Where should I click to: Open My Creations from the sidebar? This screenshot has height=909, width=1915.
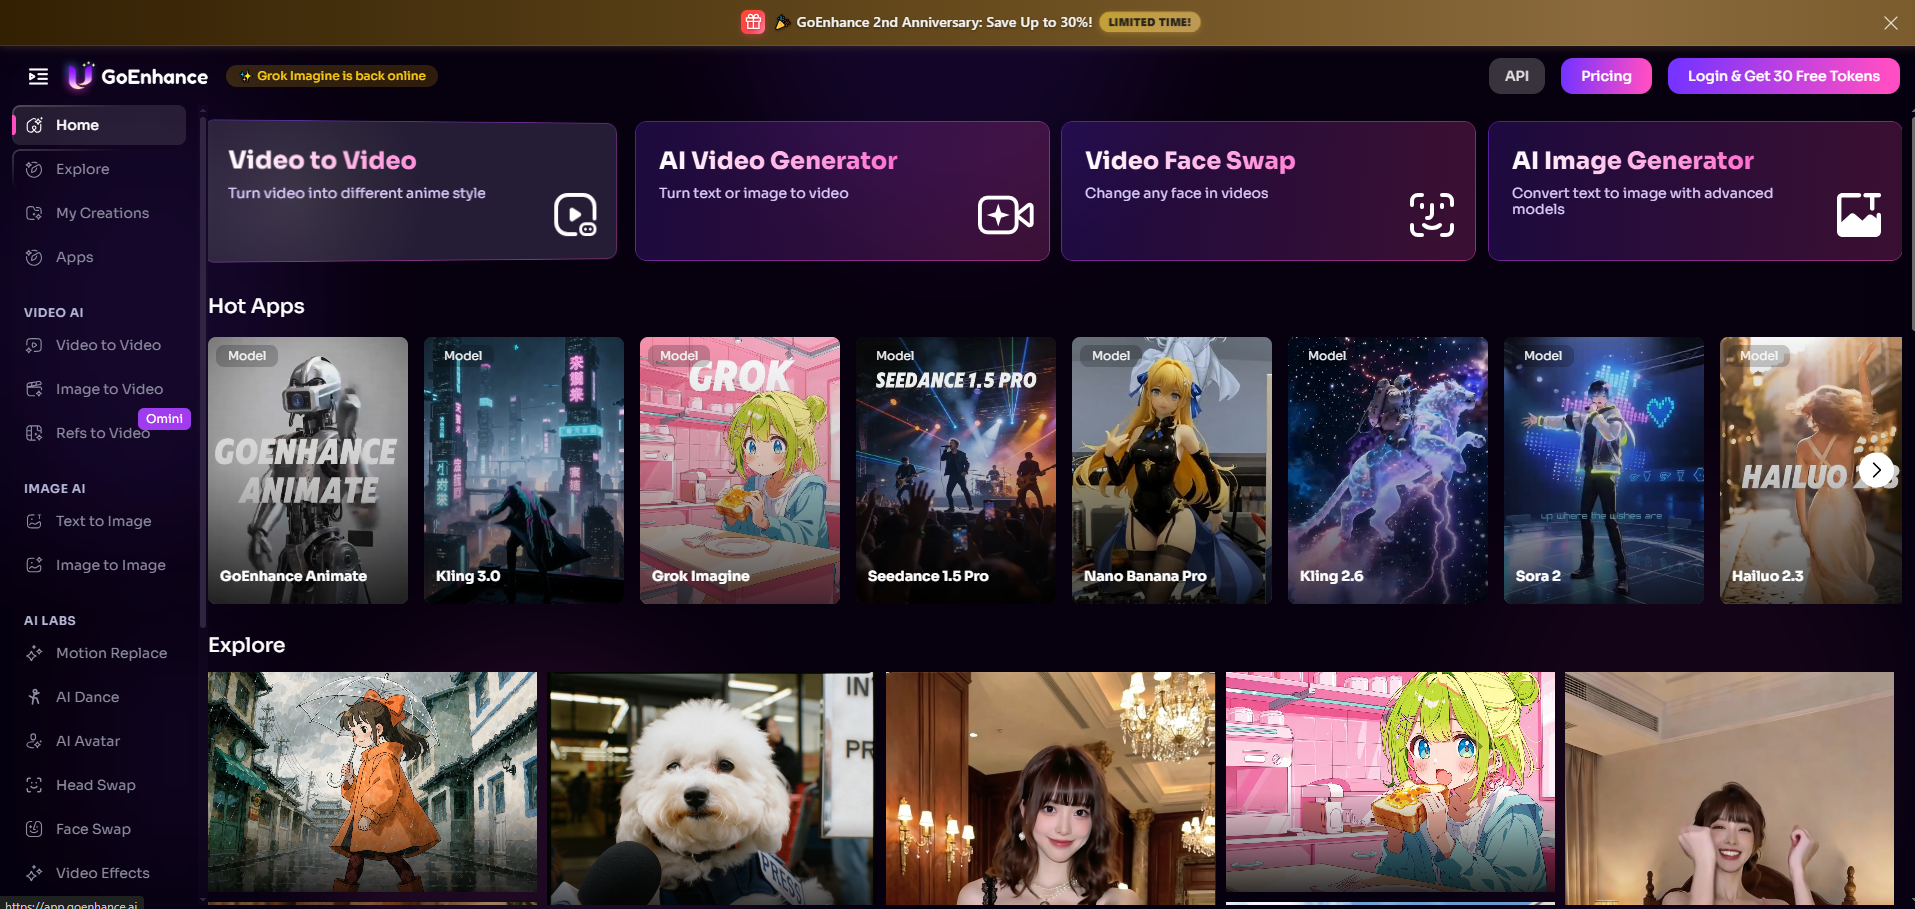[x=102, y=212]
